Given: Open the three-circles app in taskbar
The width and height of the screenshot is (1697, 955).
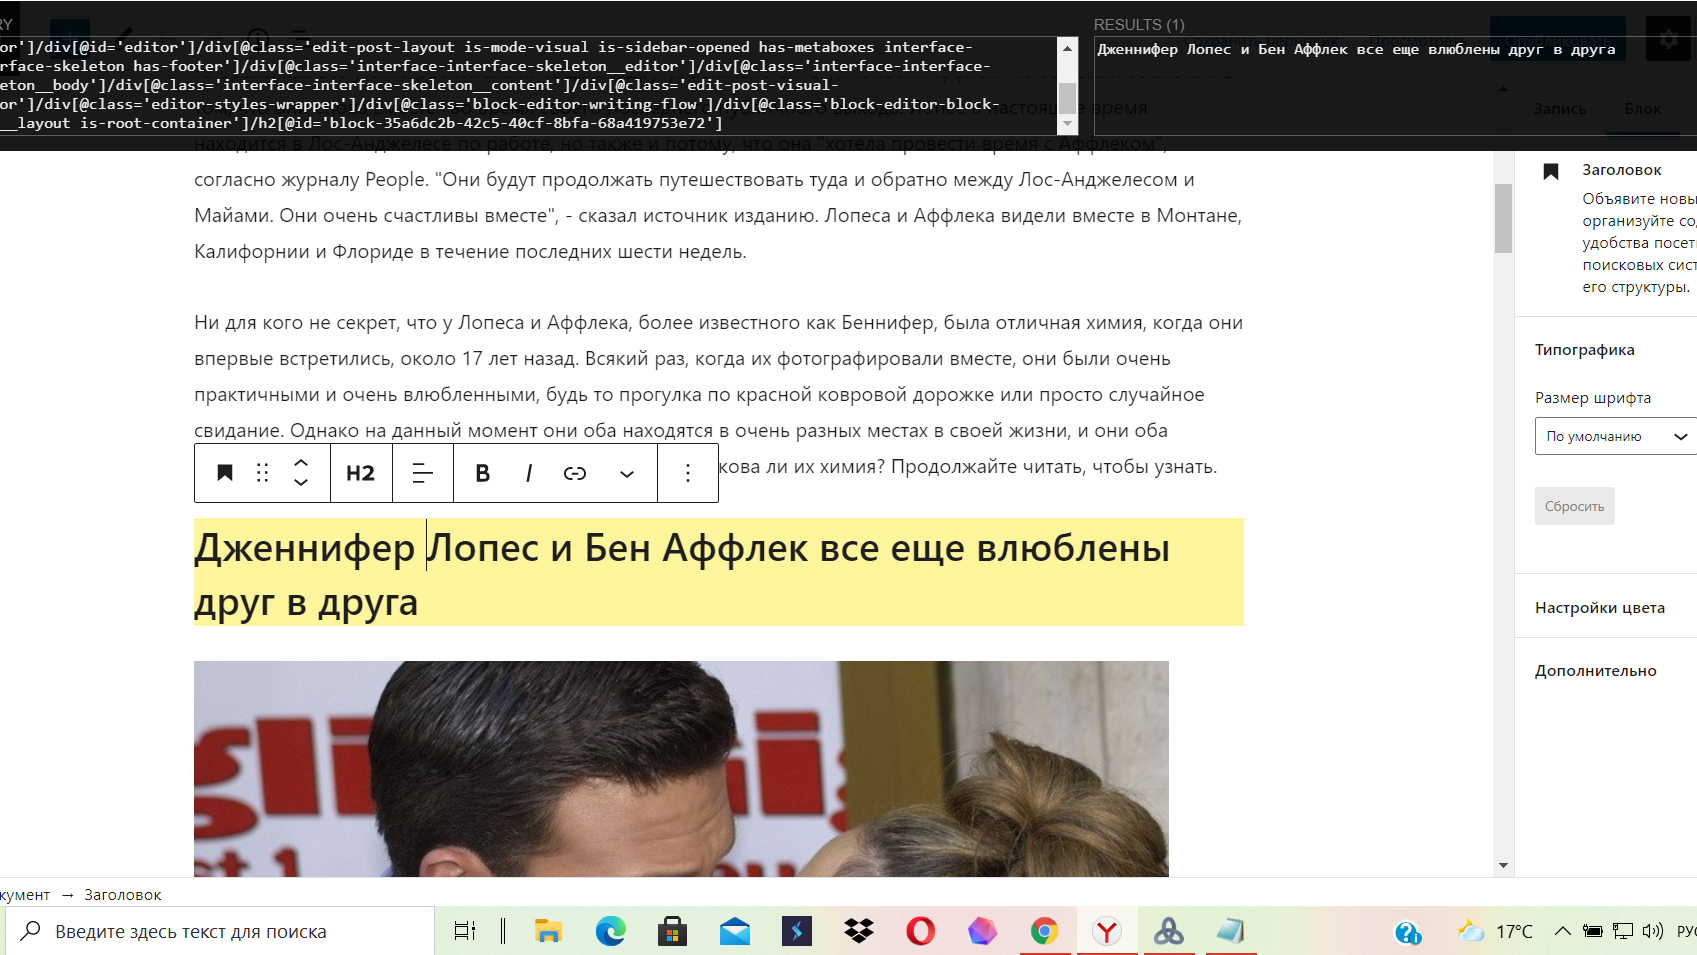Looking at the screenshot, I should tap(1168, 931).
